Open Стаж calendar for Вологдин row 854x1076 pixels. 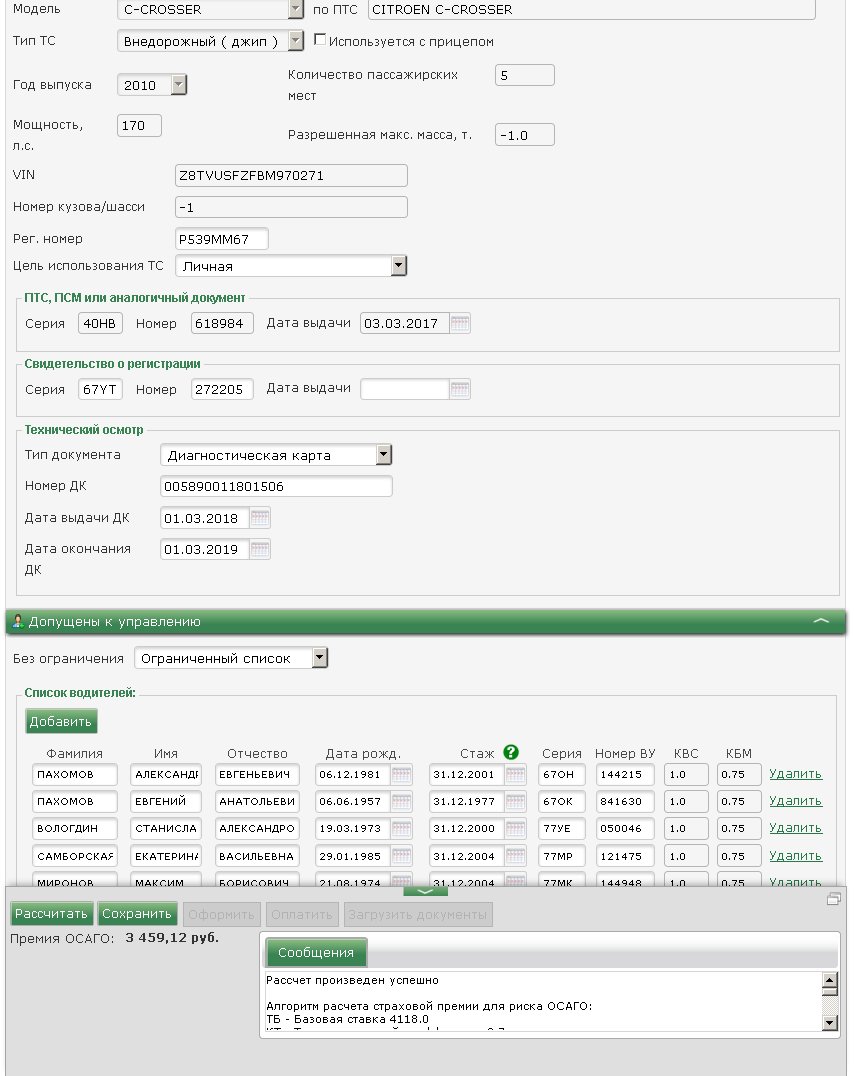[x=516, y=829]
